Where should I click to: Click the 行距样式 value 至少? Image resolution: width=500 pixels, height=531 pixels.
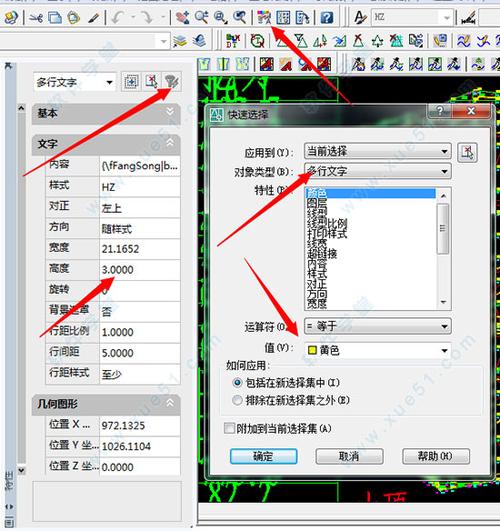140,374
